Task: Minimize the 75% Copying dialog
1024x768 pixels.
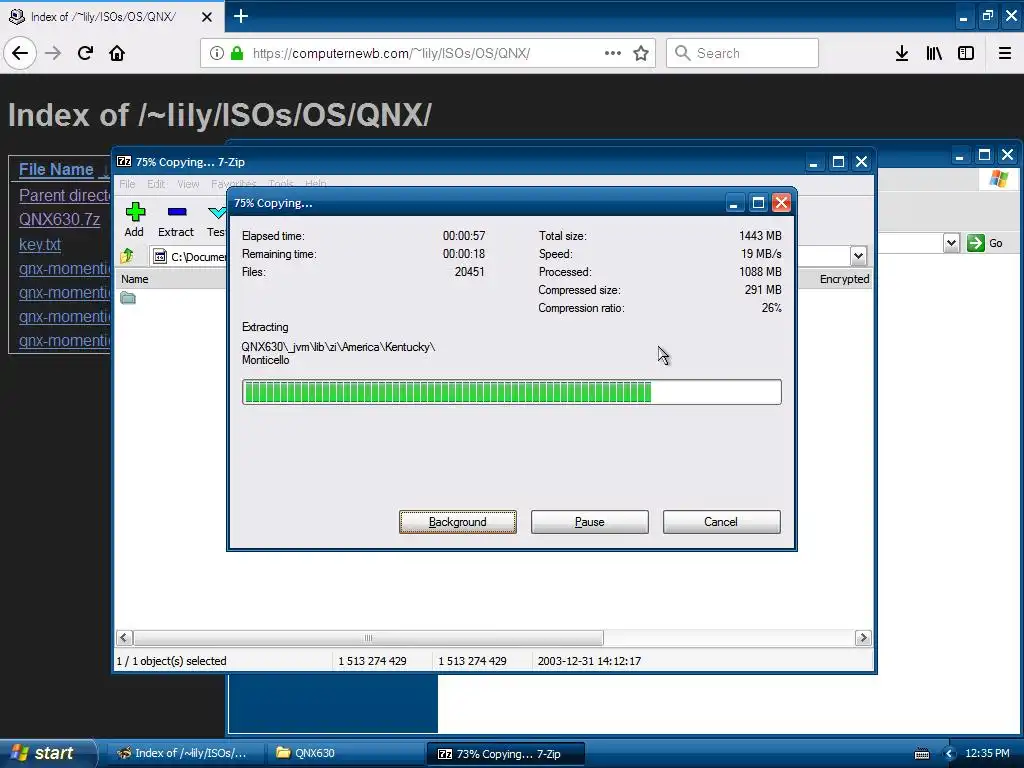Action: 734,203
